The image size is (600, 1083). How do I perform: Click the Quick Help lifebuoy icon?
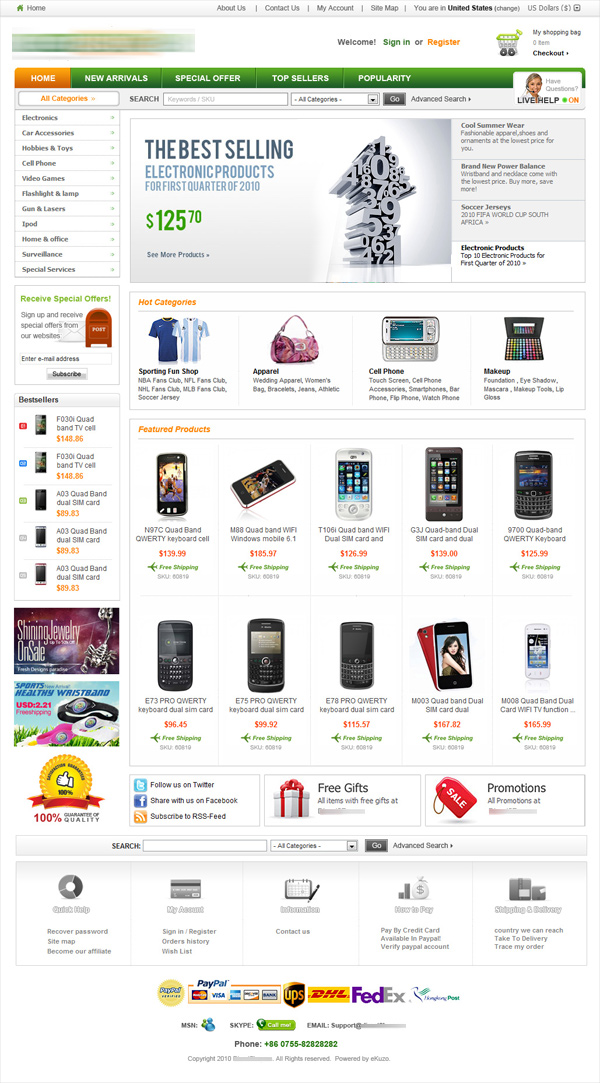click(70, 887)
